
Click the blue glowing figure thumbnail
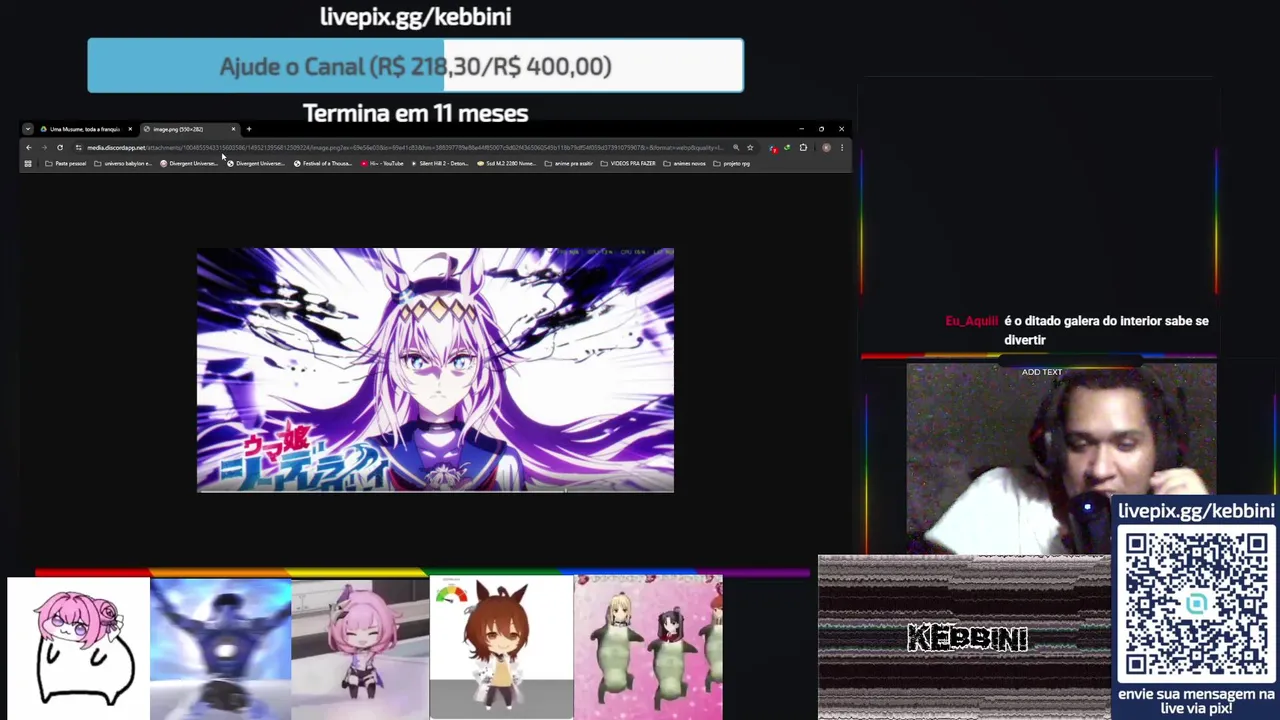pos(220,648)
